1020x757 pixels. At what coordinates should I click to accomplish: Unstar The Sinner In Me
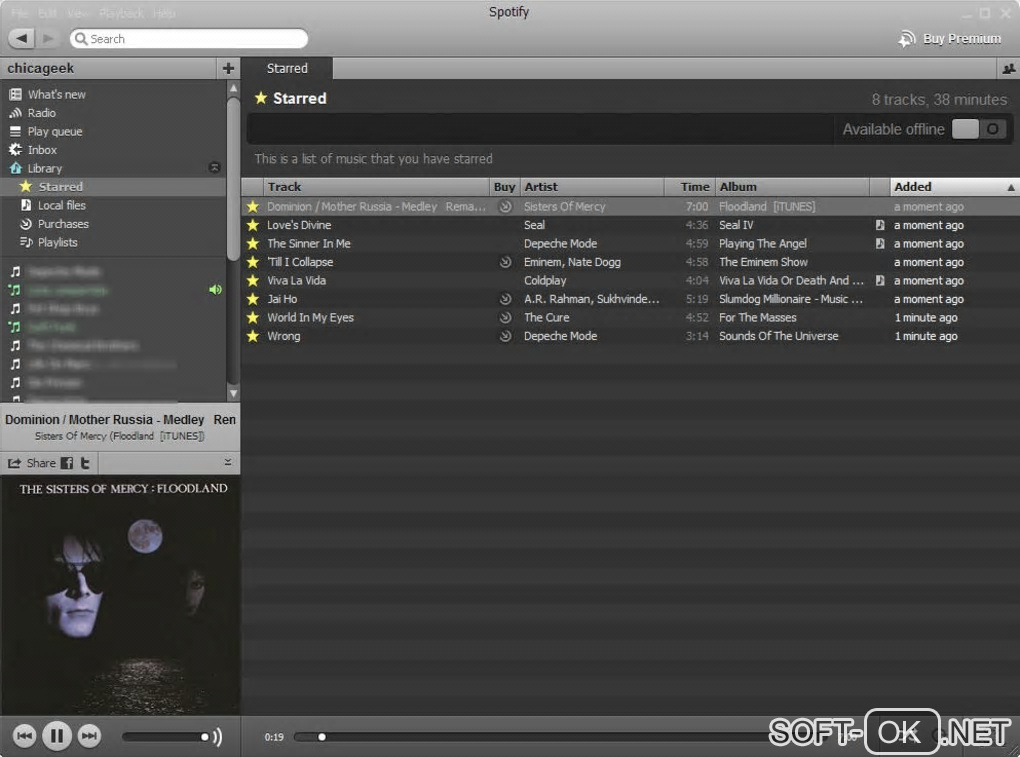(x=252, y=243)
